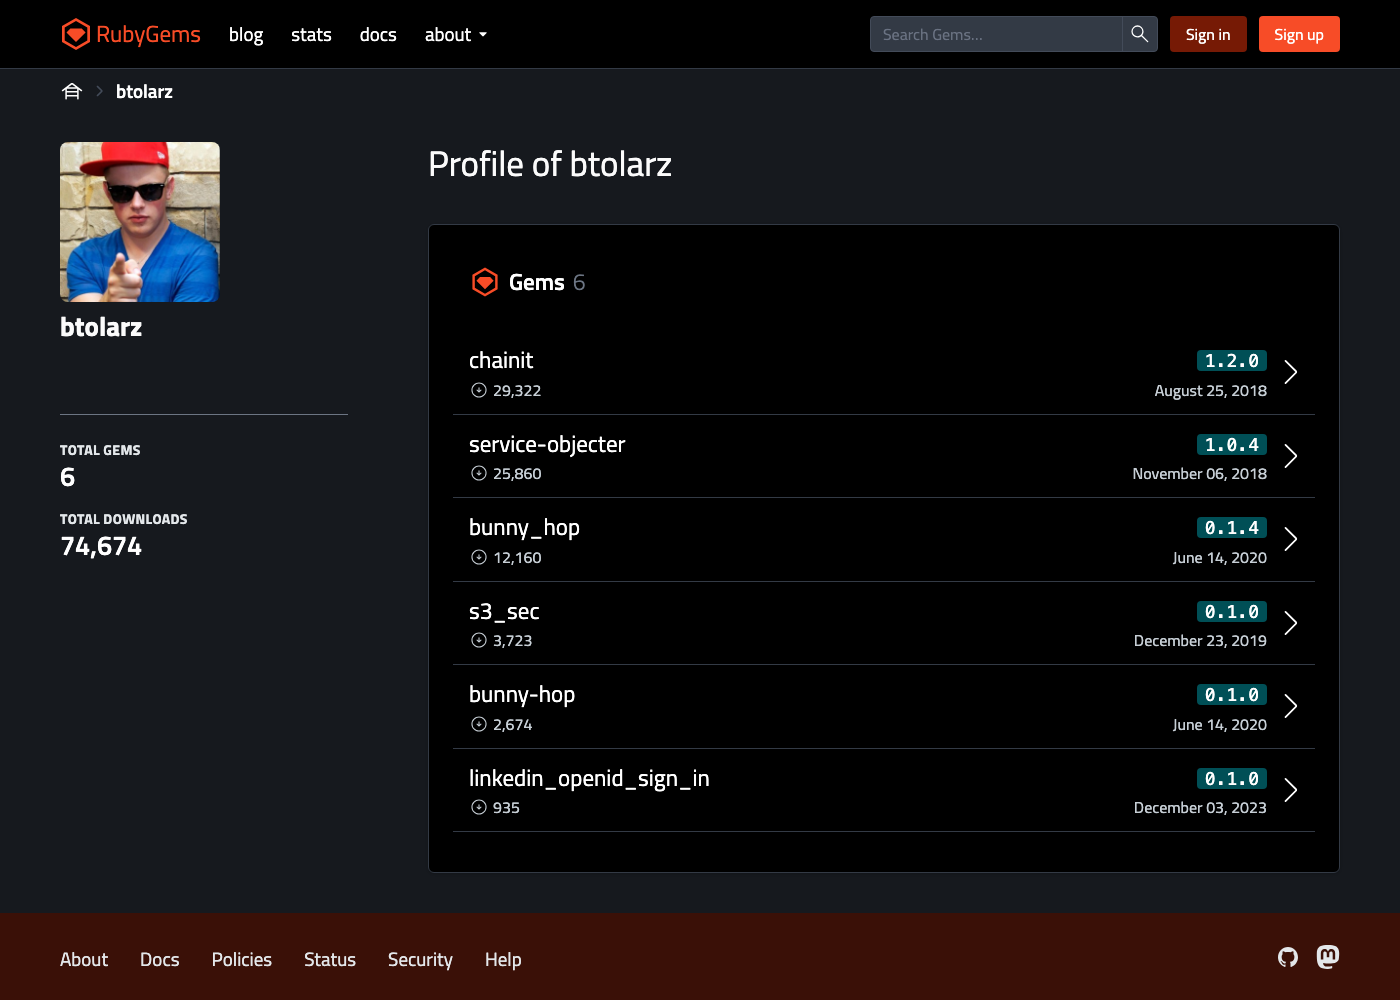1400x1000 pixels.
Task: Open the bunny_hop gem link
Action: pyautogui.click(x=524, y=527)
